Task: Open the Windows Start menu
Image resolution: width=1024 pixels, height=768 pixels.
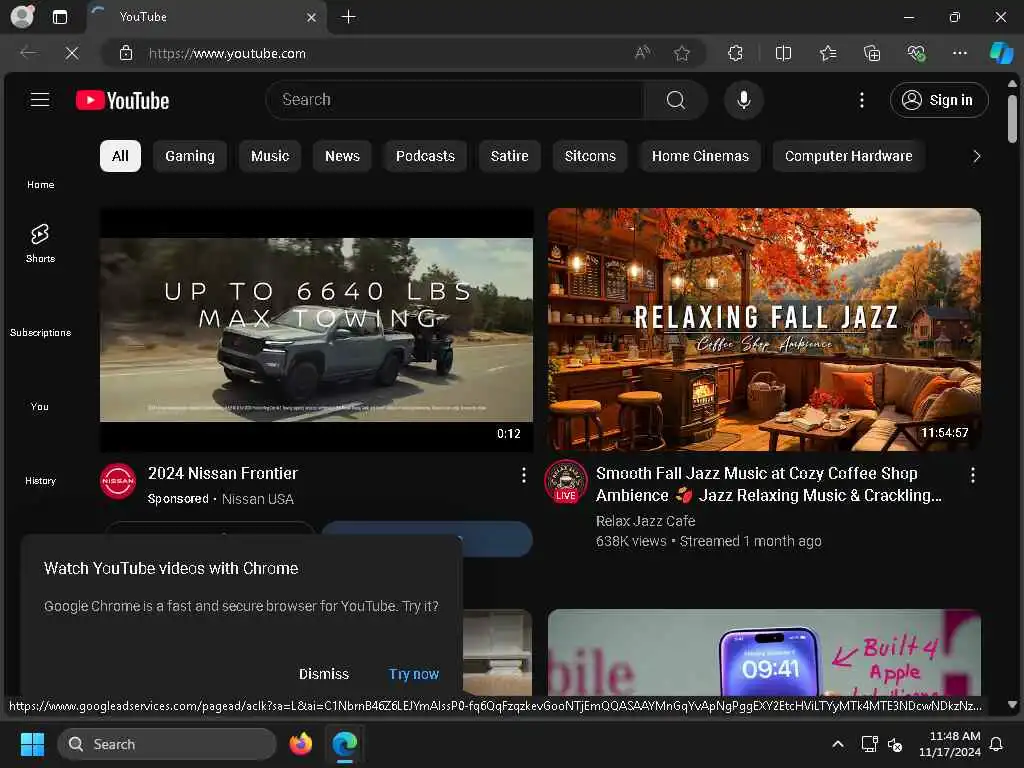Action: 32,744
